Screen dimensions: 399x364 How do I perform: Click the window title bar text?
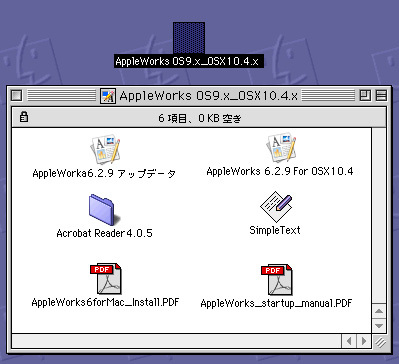point(208,96)
